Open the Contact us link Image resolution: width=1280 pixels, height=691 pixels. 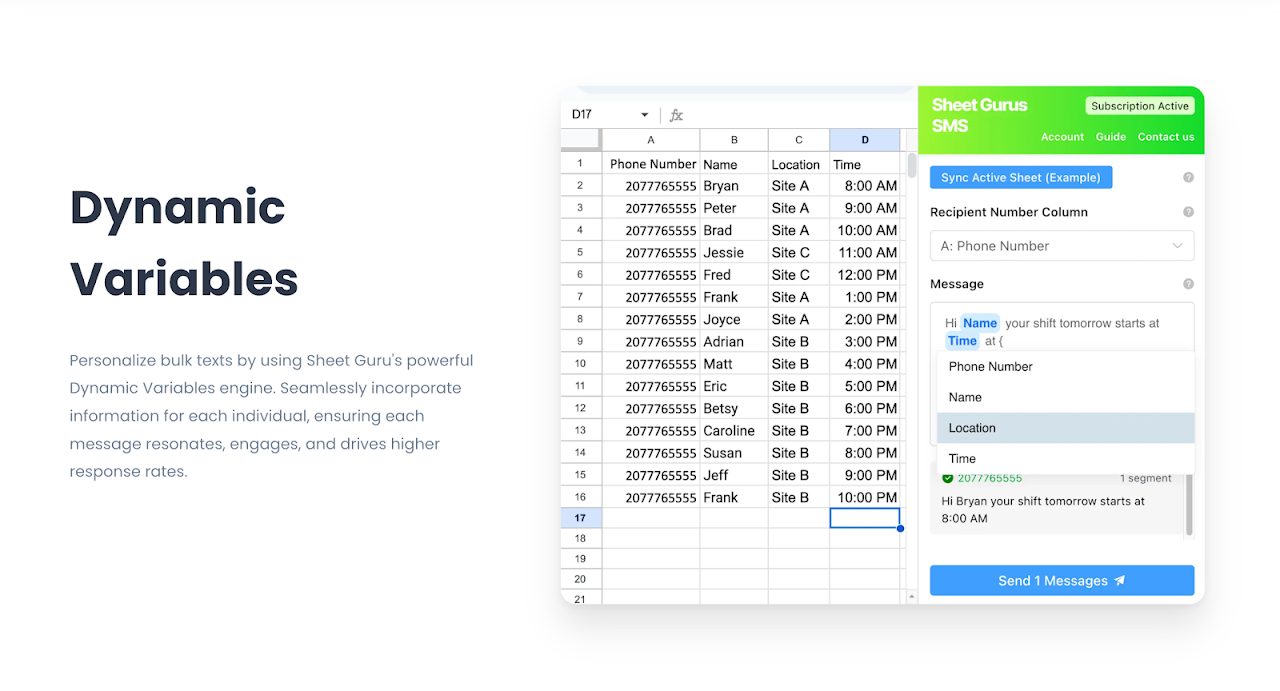click(1166, 137)
